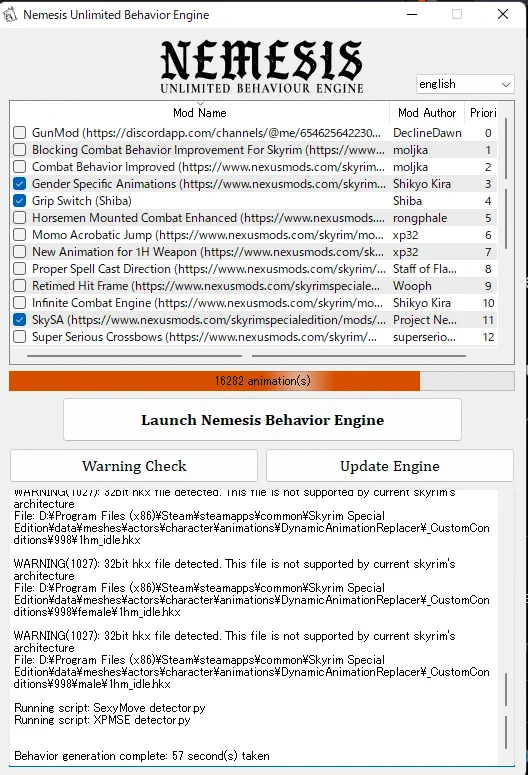Image resolution: width=528 pixels, height=775 pixels.
Task: Click priority value 0
Action: [x=488, y=132]
